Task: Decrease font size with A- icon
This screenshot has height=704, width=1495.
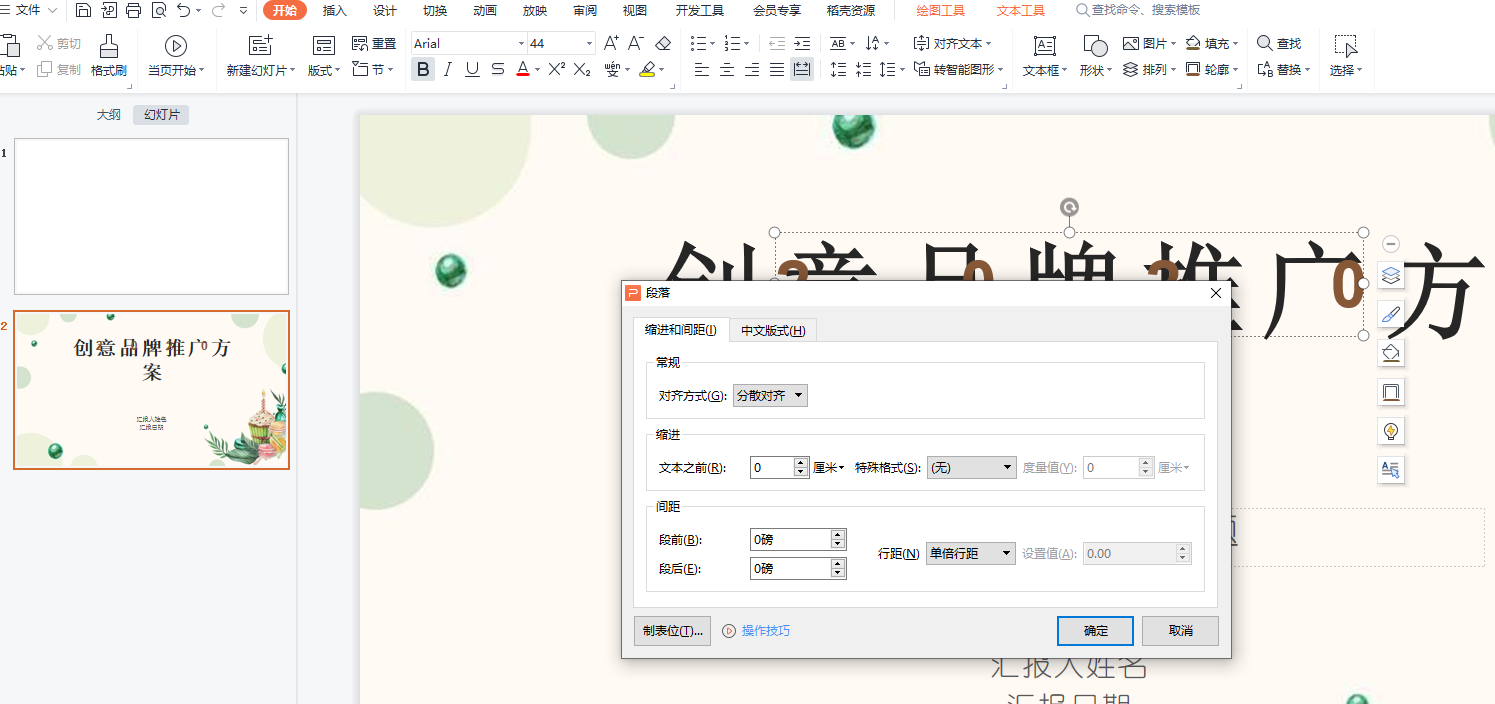Action: 636,43
